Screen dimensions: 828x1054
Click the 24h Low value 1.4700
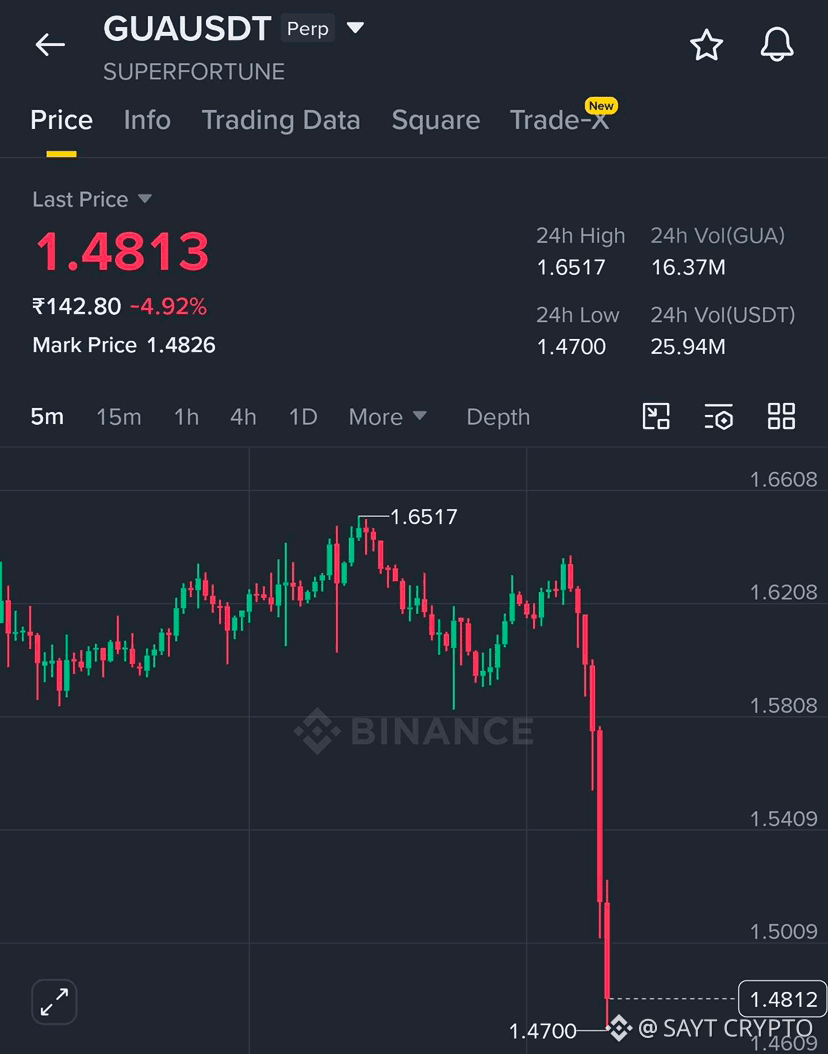[571, 347]
